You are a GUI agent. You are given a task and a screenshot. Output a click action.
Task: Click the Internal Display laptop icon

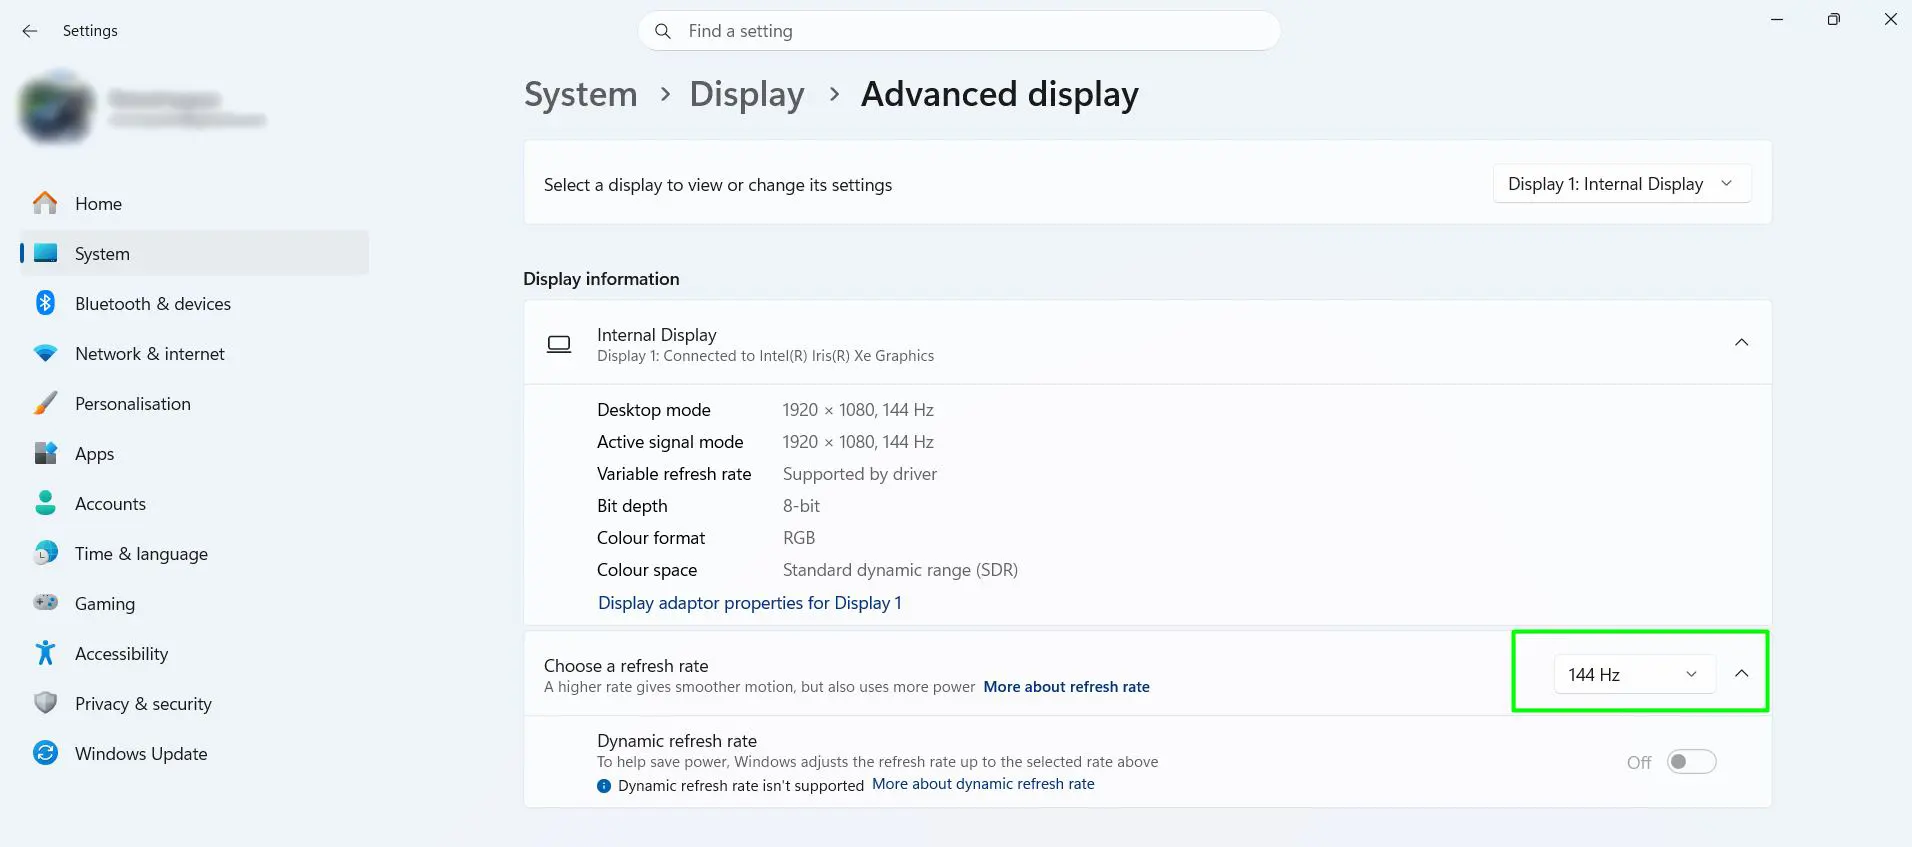pos(559,344)
